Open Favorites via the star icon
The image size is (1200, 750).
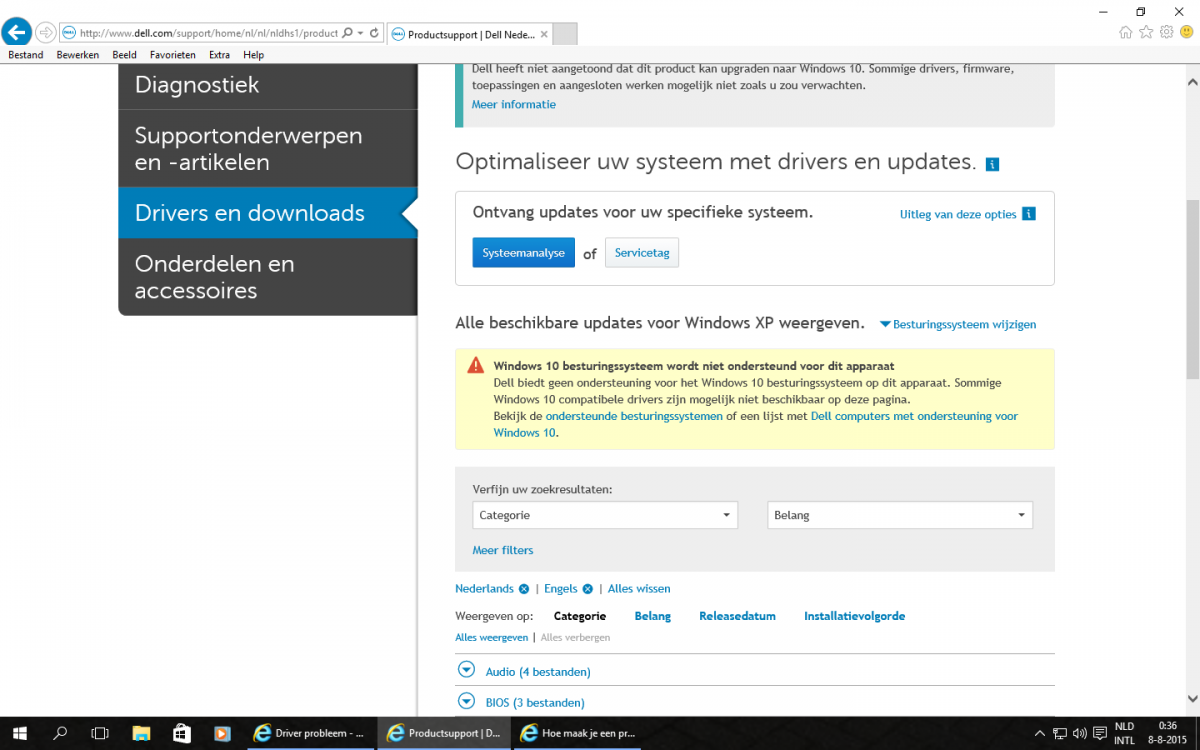pyautogui.click(x=1146, y=32)
